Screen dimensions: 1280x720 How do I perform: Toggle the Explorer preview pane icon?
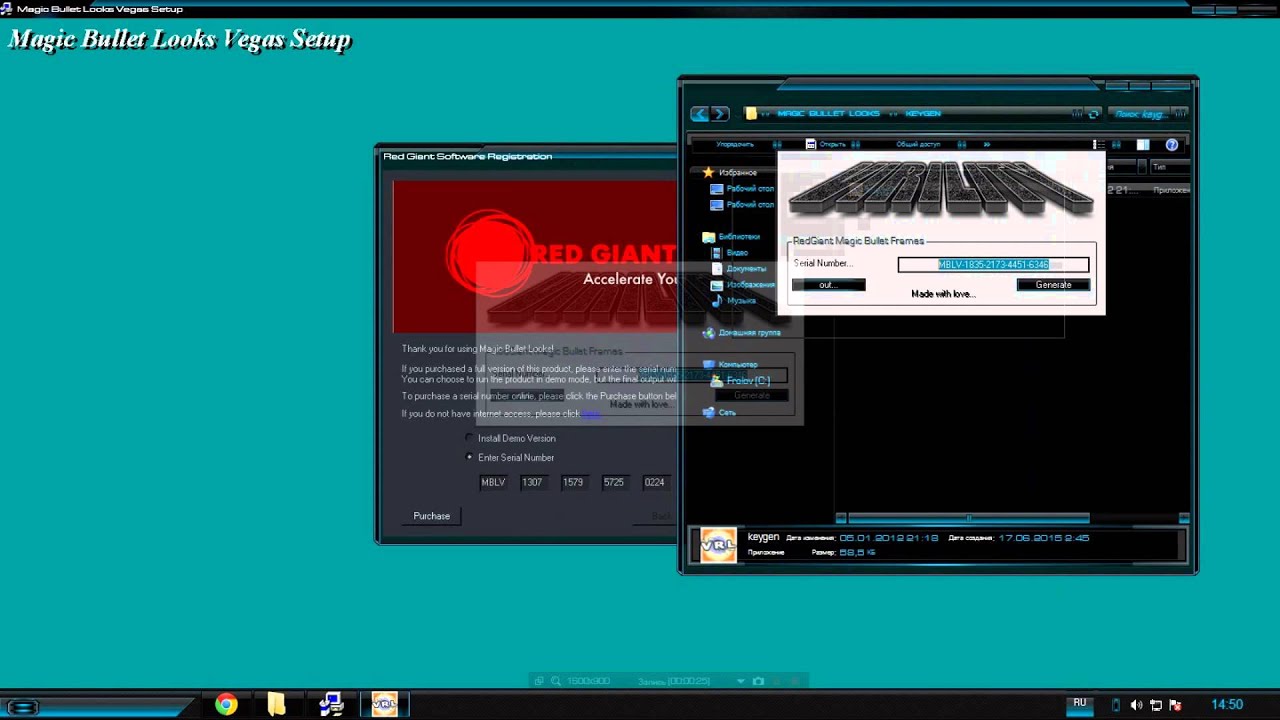[x=1143, y=144]
